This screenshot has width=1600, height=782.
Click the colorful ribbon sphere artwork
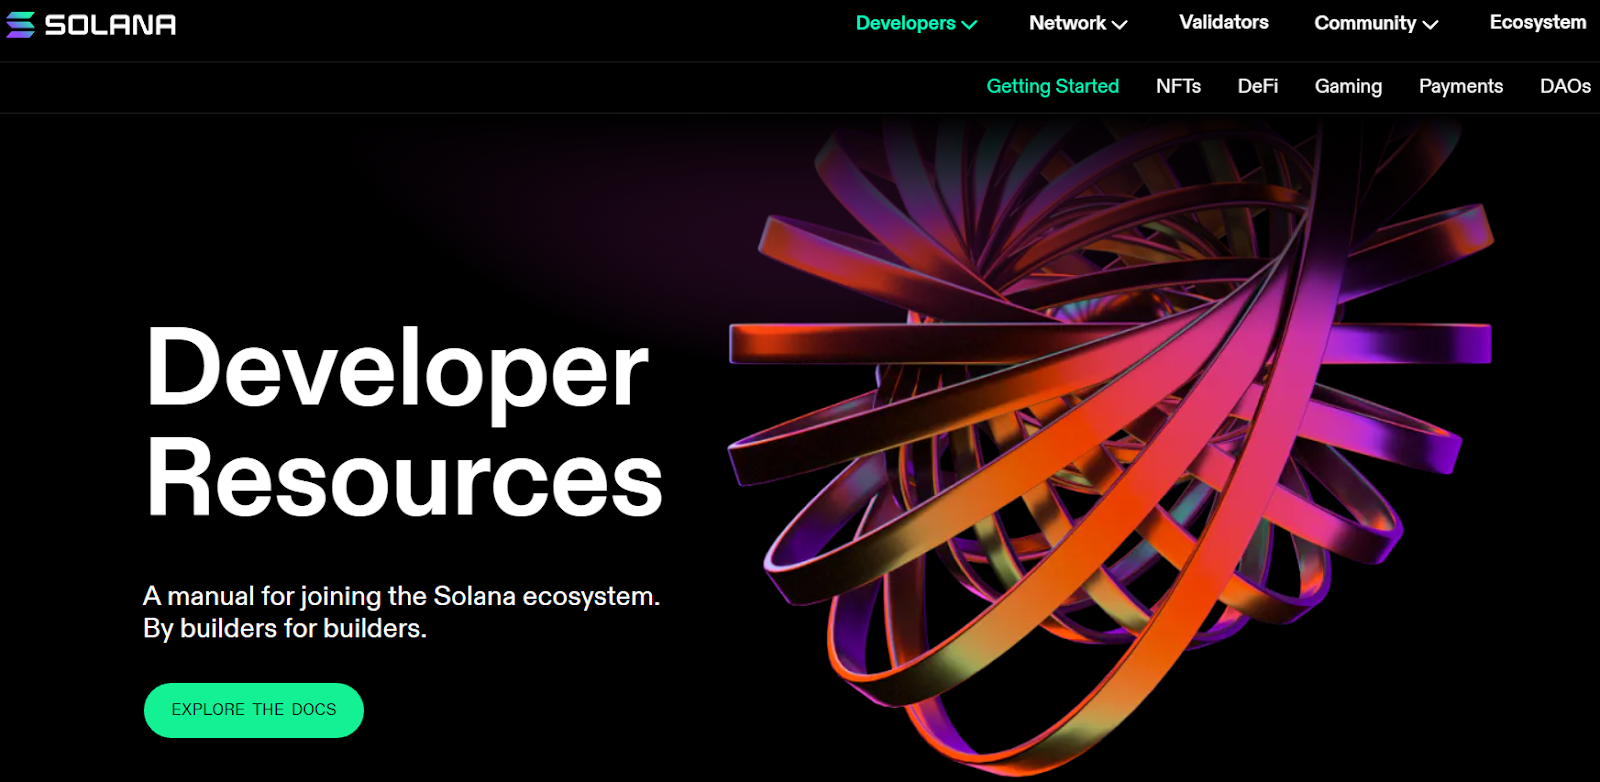click(x=1110, y=445)
